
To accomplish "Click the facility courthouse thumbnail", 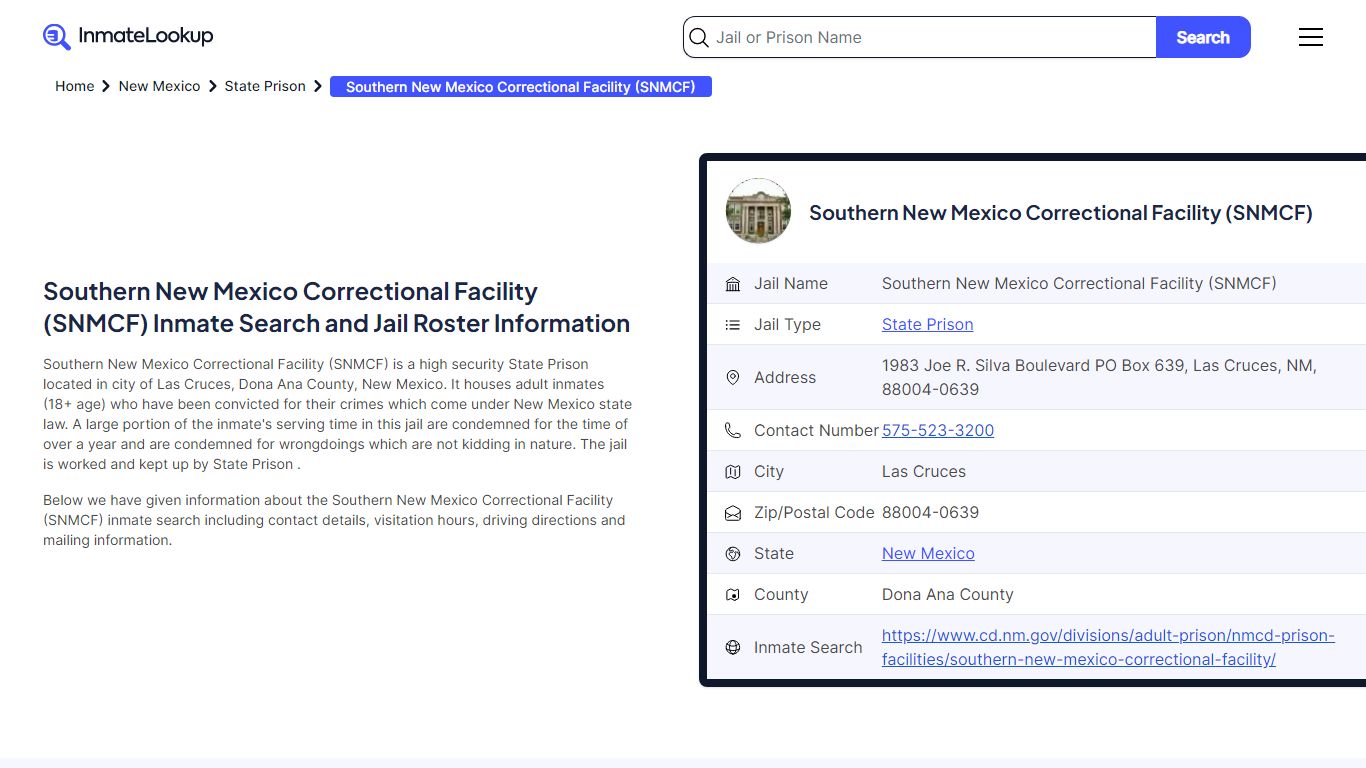I will (758, 211).
